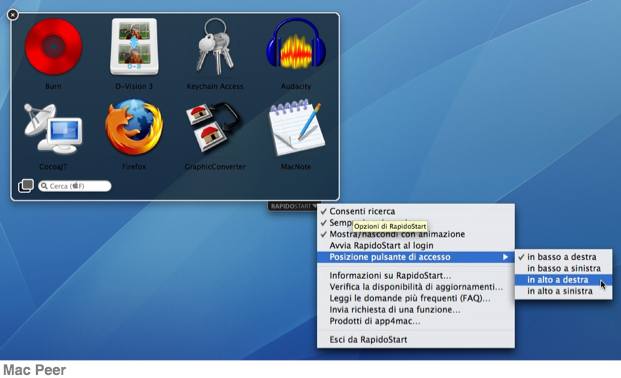Enable Avvia RapidoStart al login
Image resolution: width=621 pixels, height=378 pixels.
(x=416, y=246)
